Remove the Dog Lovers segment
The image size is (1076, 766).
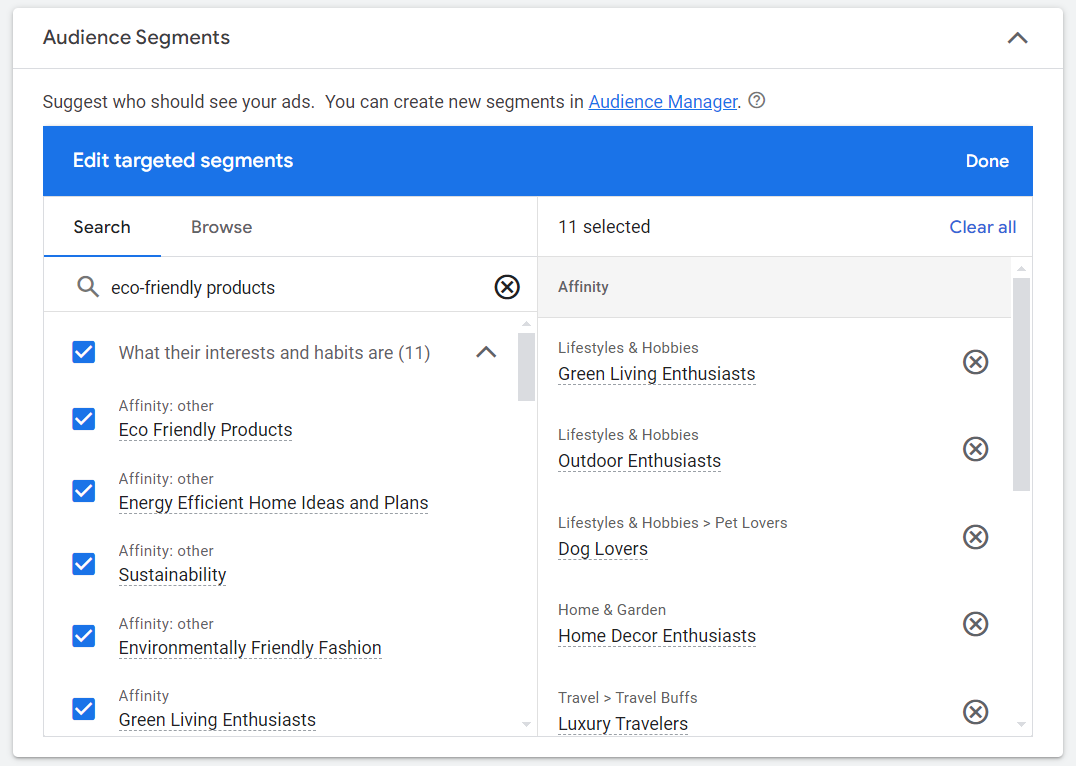tap(976, 537)
